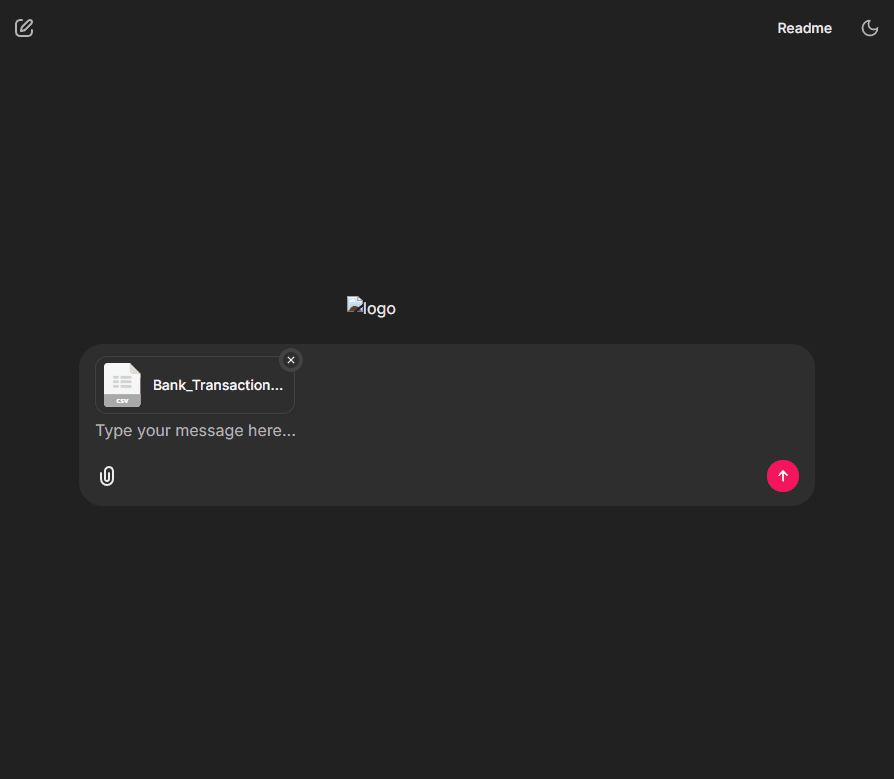Start a new chat with the compose icon

click(24, 28)
